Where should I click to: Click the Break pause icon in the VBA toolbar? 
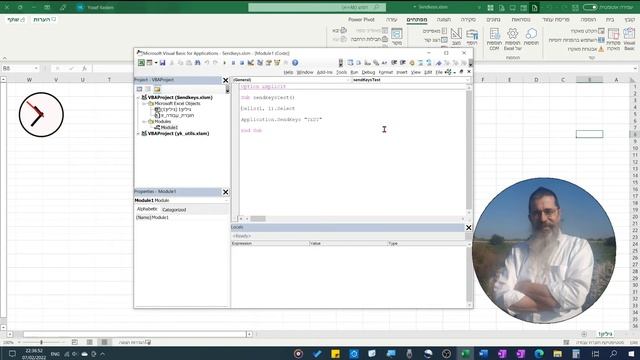[x=233, y=63]
